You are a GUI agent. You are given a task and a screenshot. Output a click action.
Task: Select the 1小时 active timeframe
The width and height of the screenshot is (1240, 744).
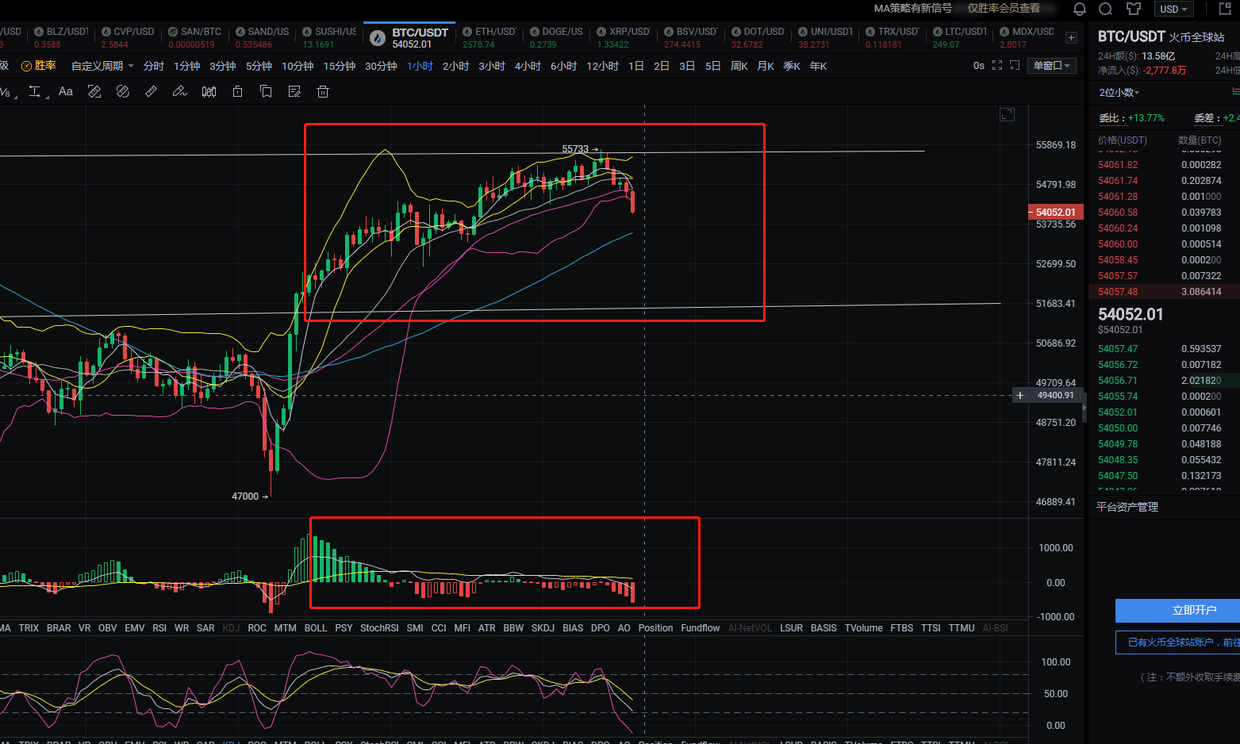coord(419,66)
